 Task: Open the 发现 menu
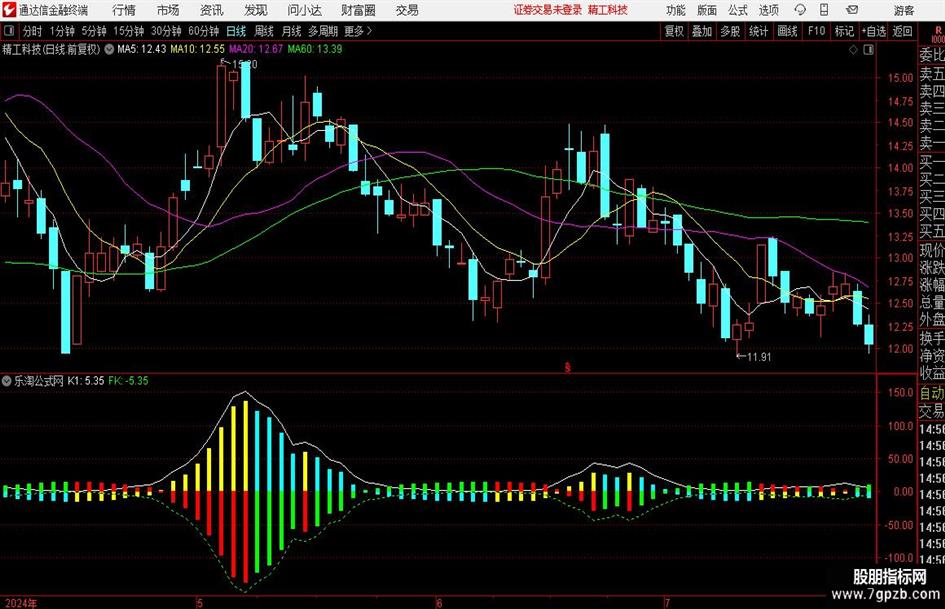click(x=256, y=10)
